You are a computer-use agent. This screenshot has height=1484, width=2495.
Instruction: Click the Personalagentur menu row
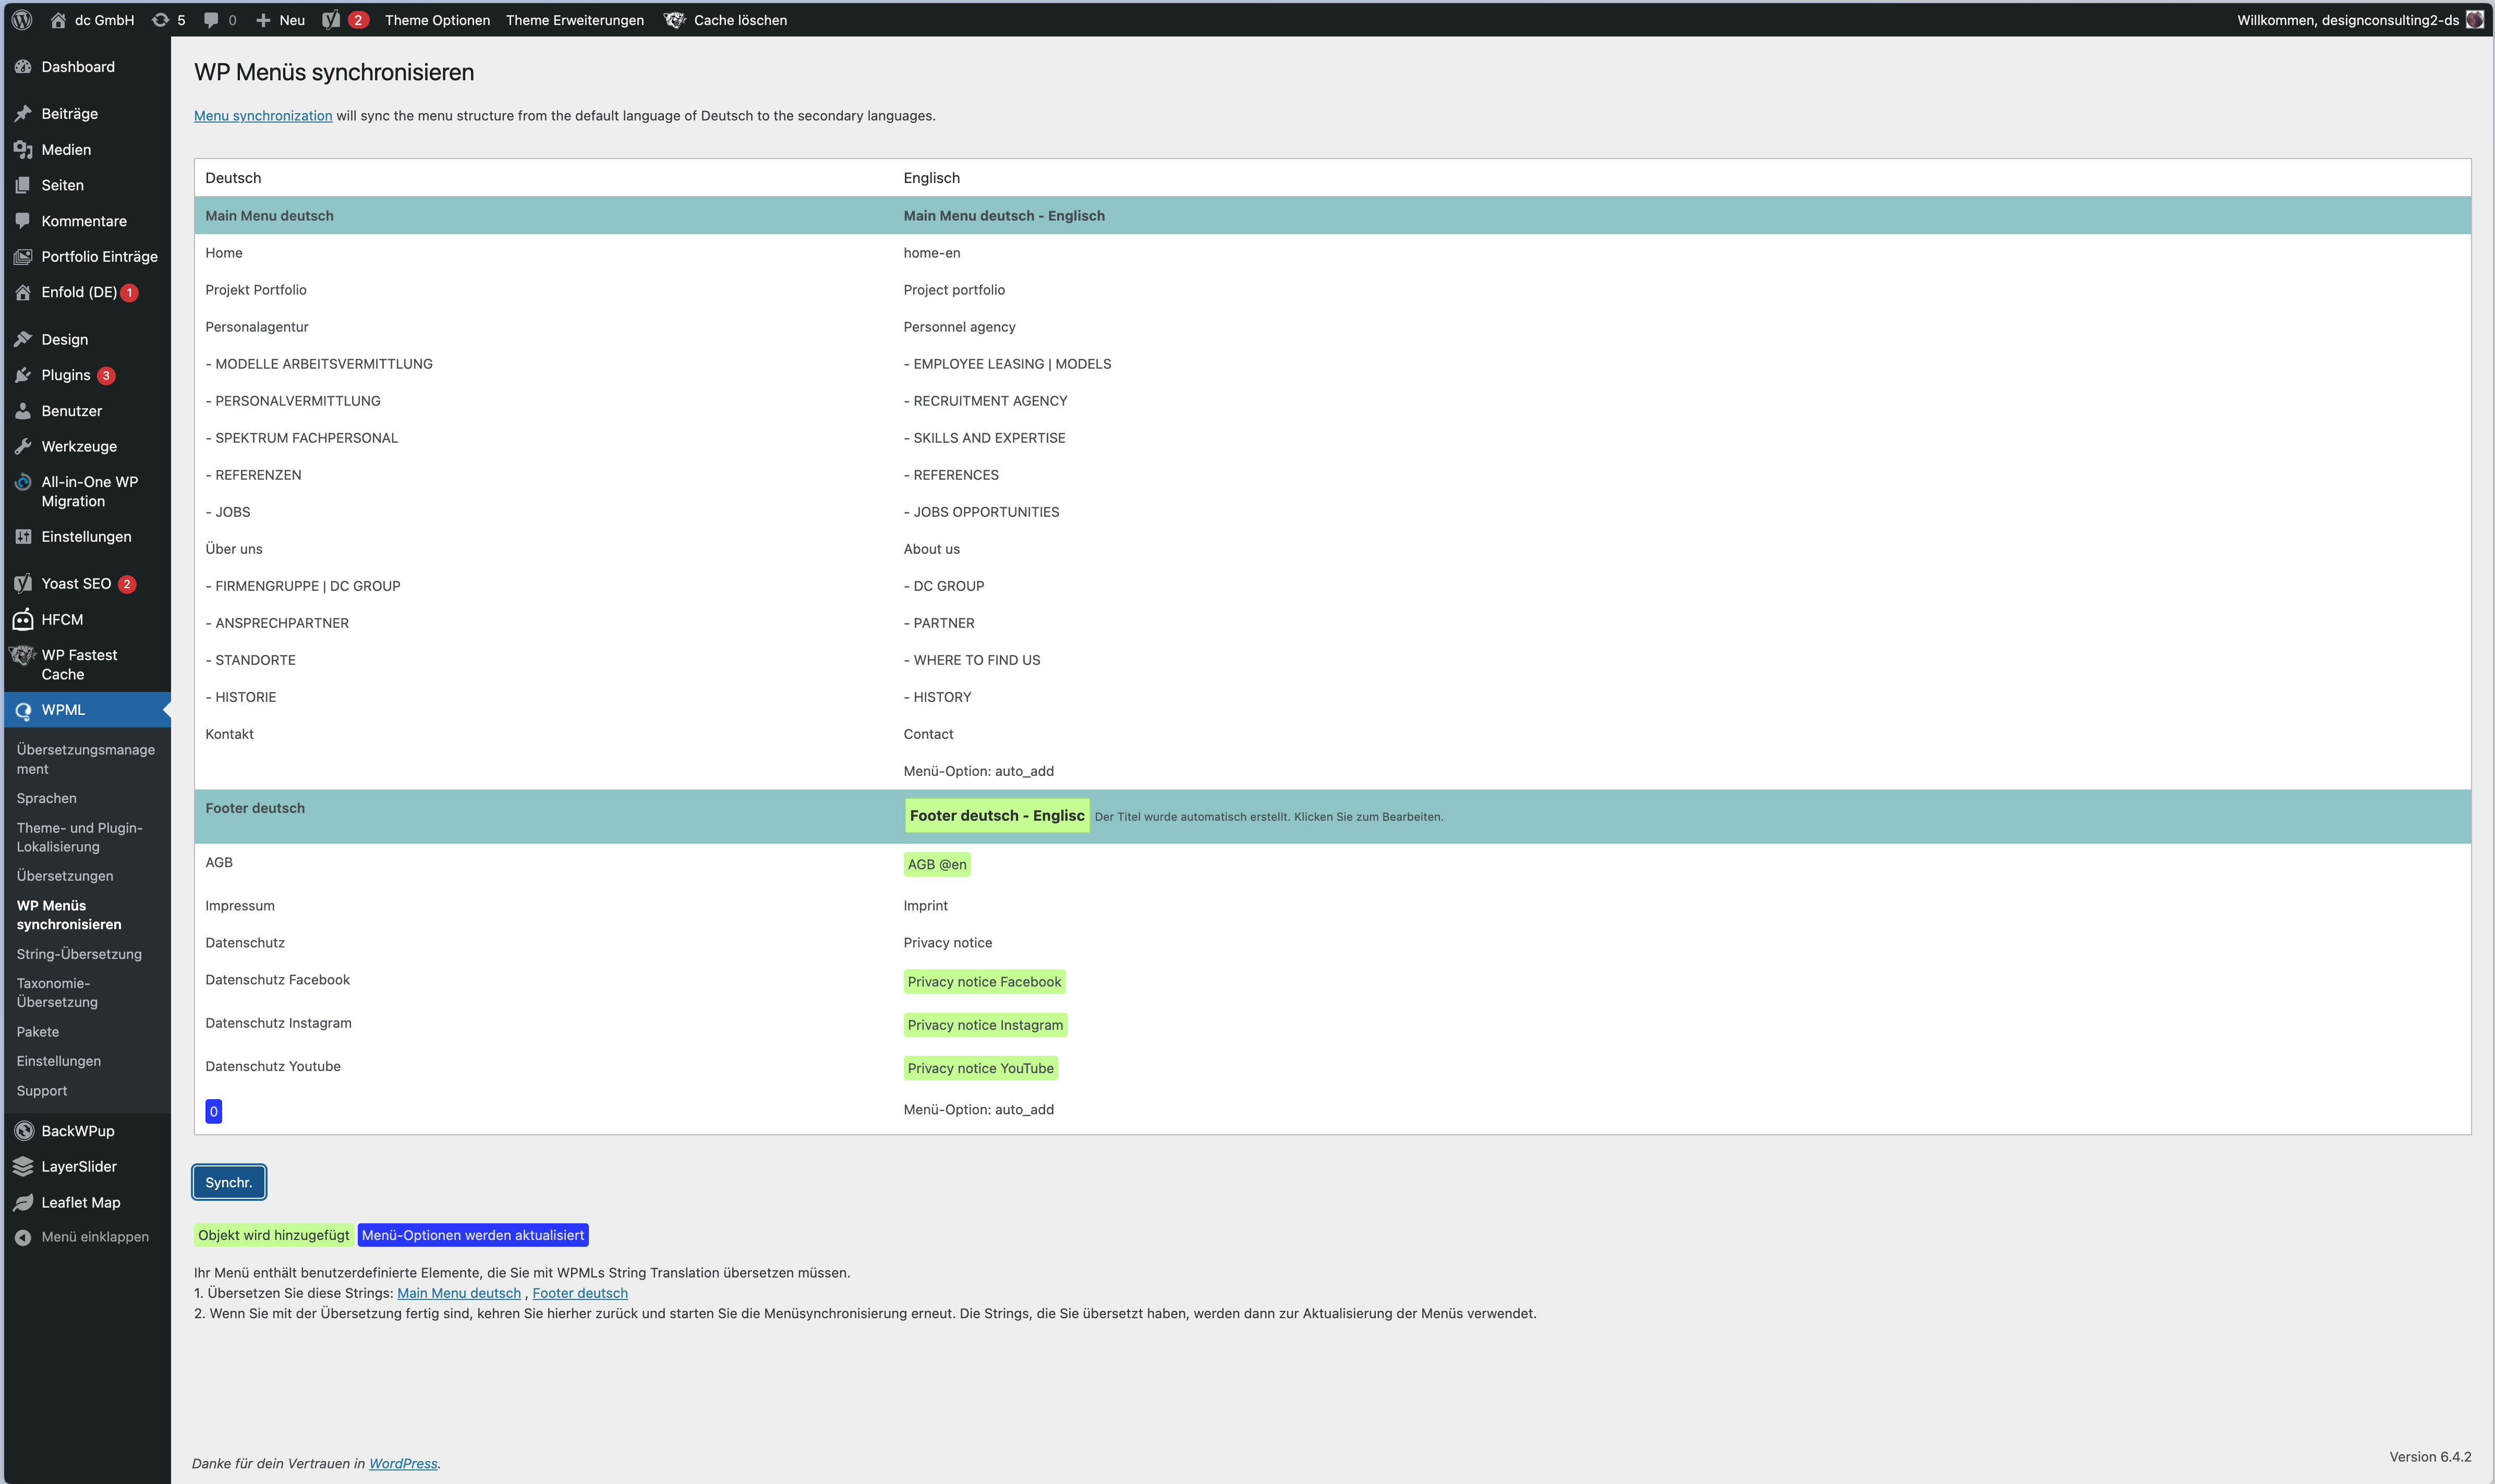point(257,327)
